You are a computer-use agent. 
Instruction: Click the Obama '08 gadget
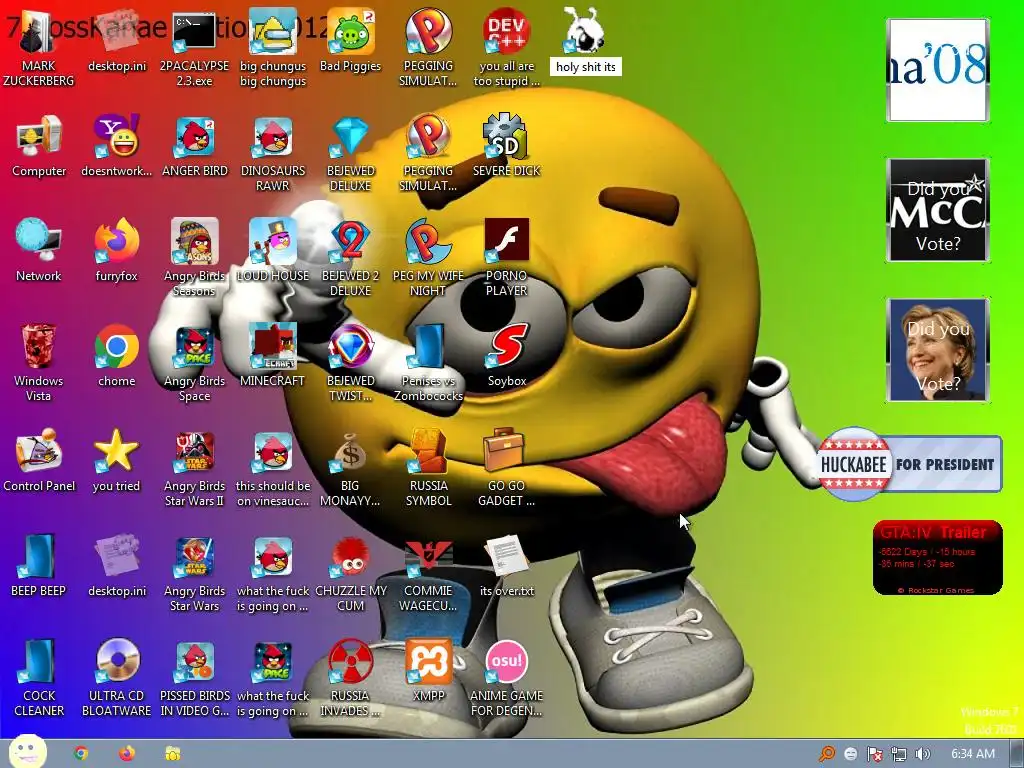pos(938,70)
